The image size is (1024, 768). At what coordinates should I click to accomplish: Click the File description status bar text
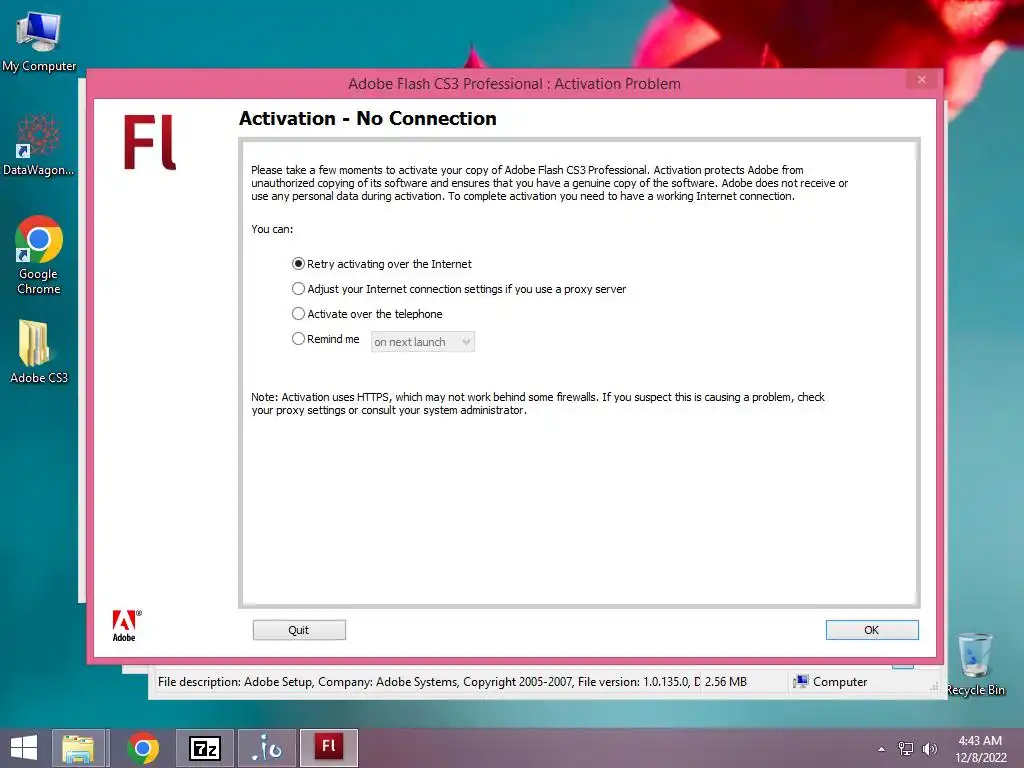(428, 682)
